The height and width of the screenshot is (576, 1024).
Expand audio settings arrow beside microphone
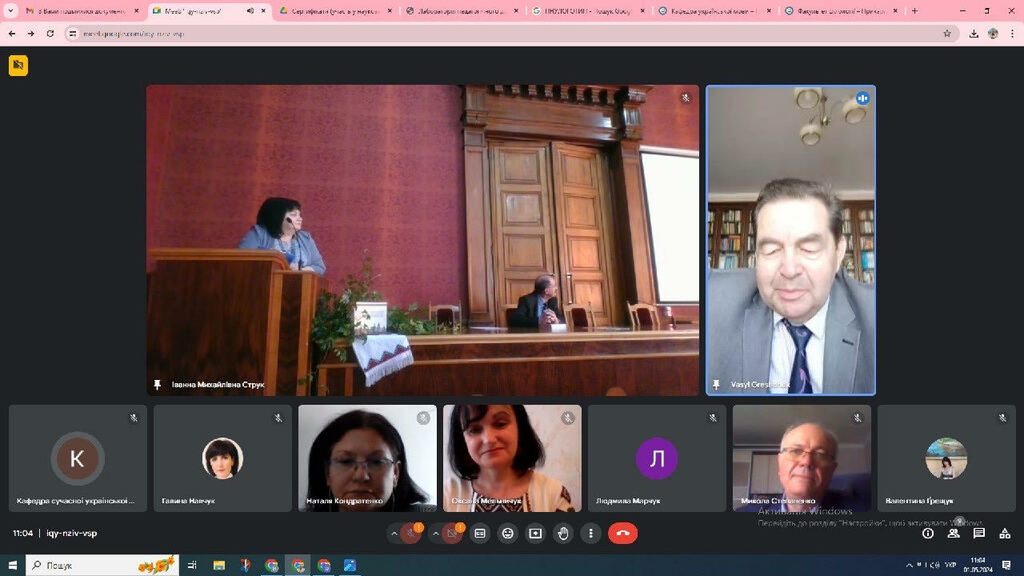point(394,533)
